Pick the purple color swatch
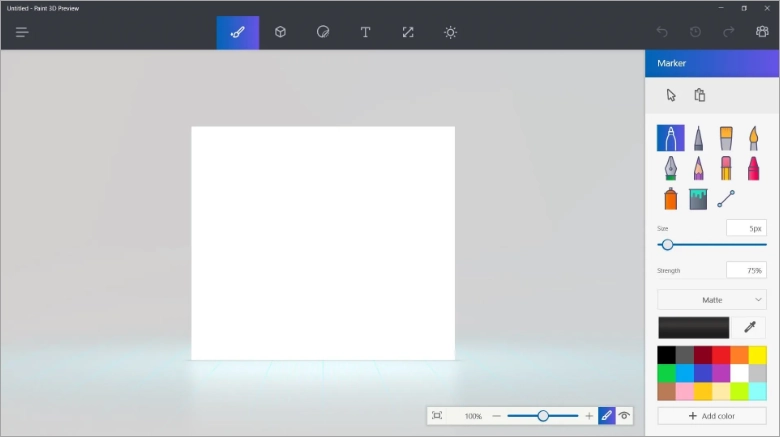This screenshot has height=437, width=780. [721, 373]
